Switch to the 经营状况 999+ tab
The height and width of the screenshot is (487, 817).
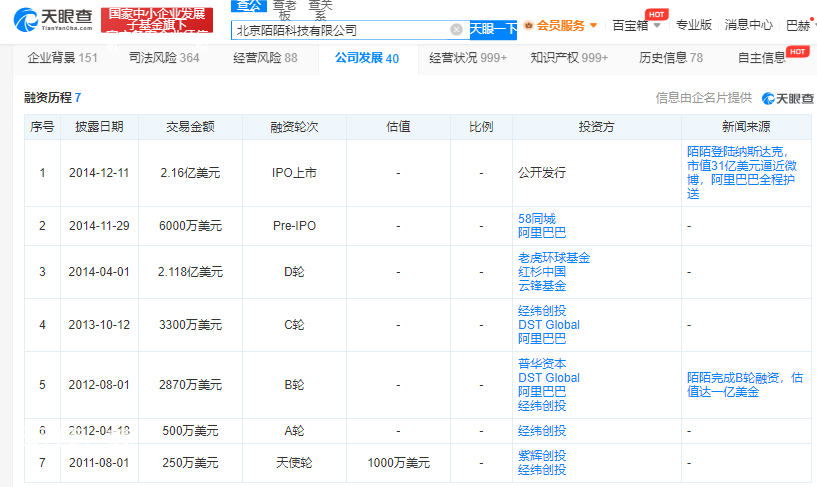(x=468, y=58)
